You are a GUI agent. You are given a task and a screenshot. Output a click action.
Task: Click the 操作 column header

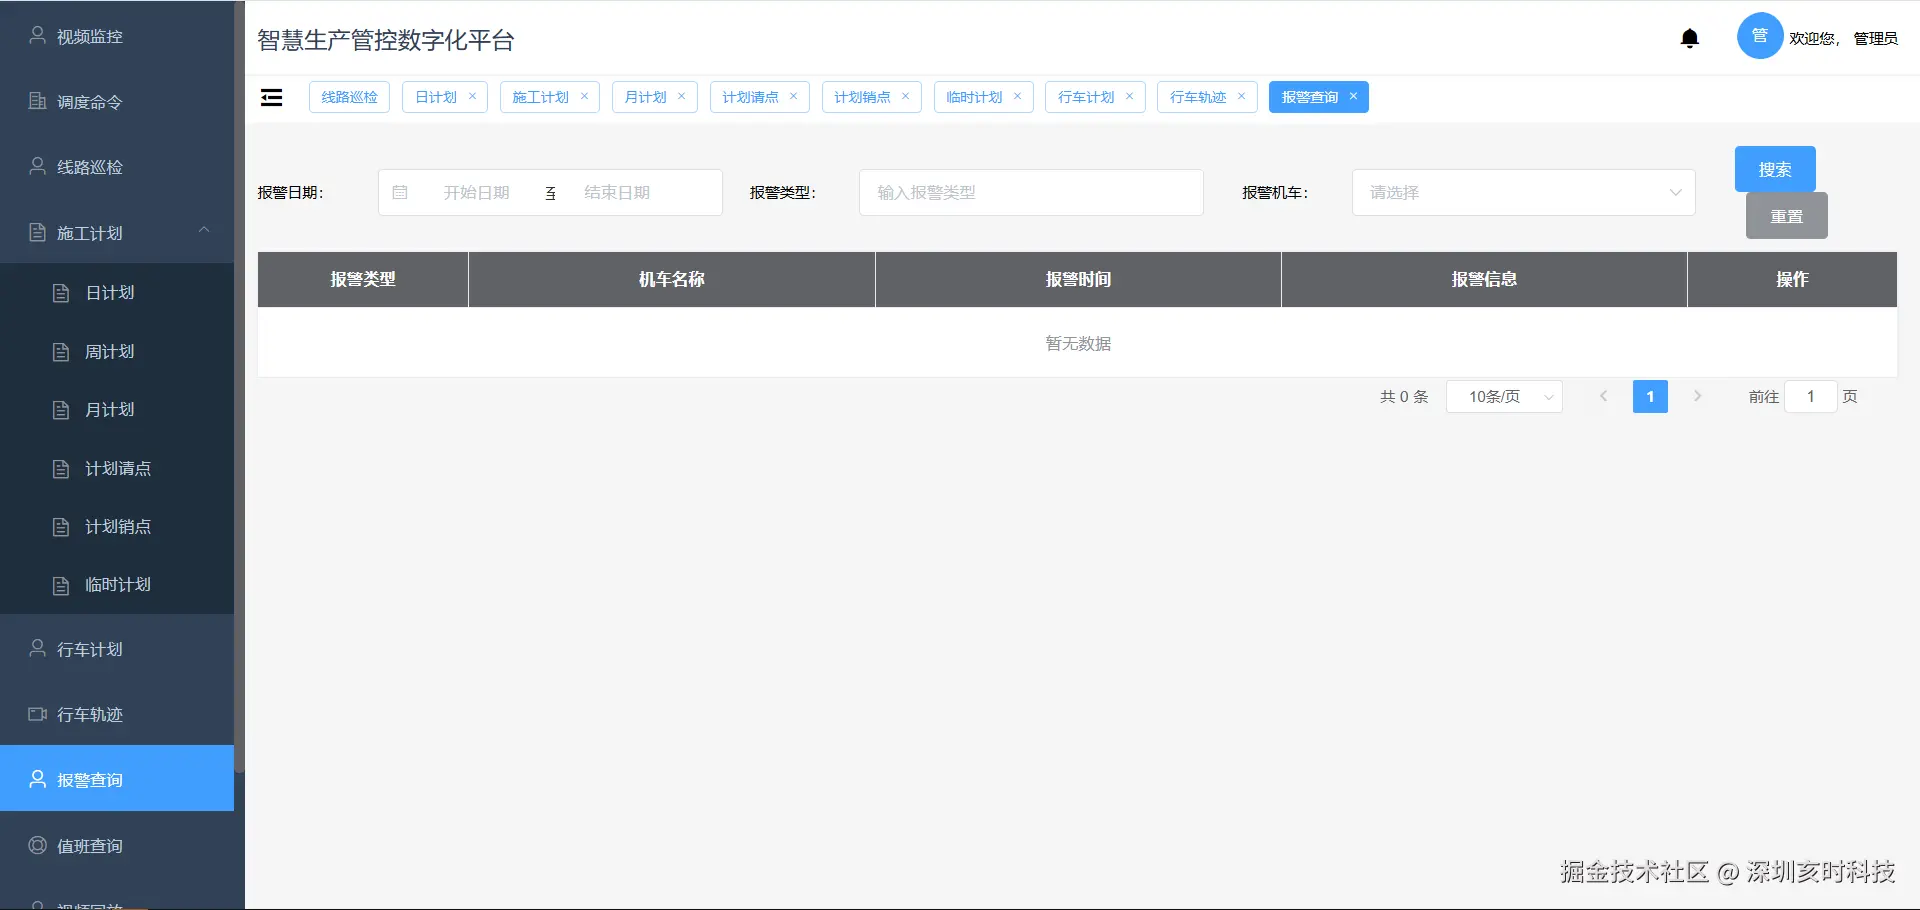point(1792,279)
